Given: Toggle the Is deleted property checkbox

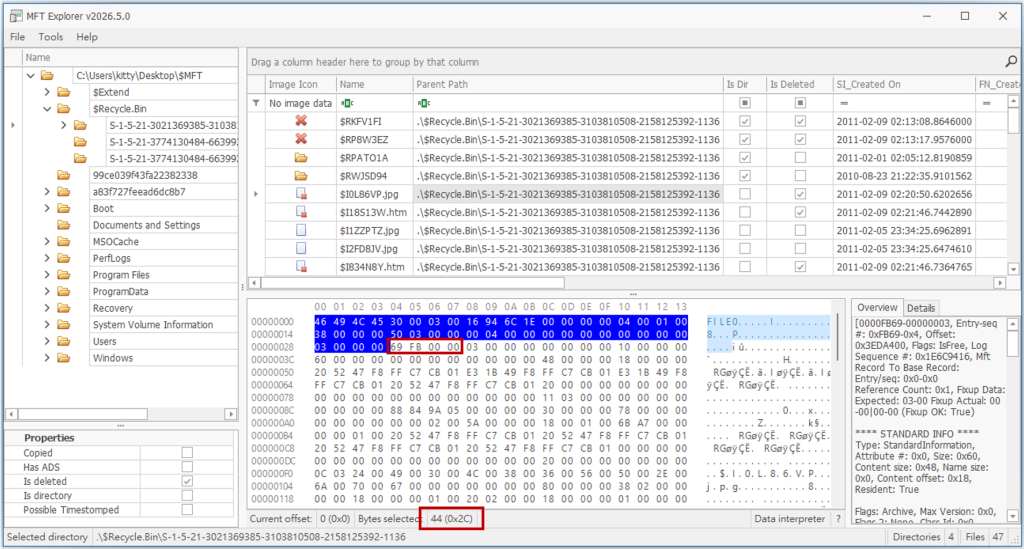Looking at the screenshot, I should point(187,481).
